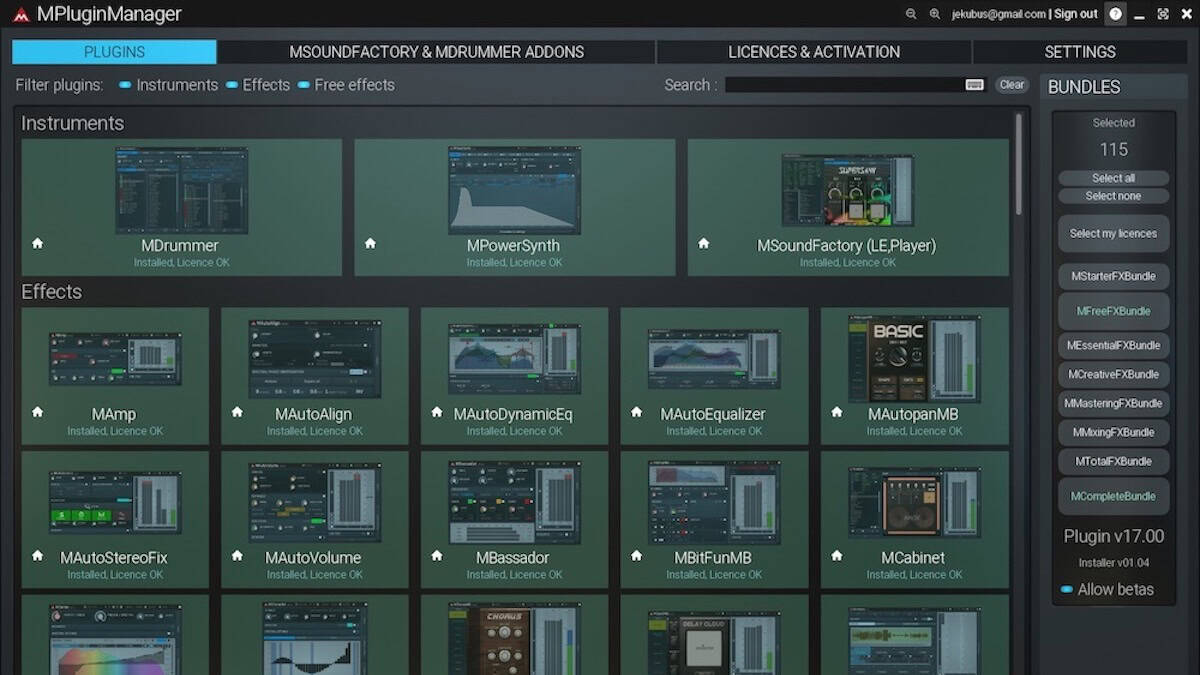The image size is (1200, 675).
Task: Click the MeldaProduction logo in title bar
Action: point(20,15)
